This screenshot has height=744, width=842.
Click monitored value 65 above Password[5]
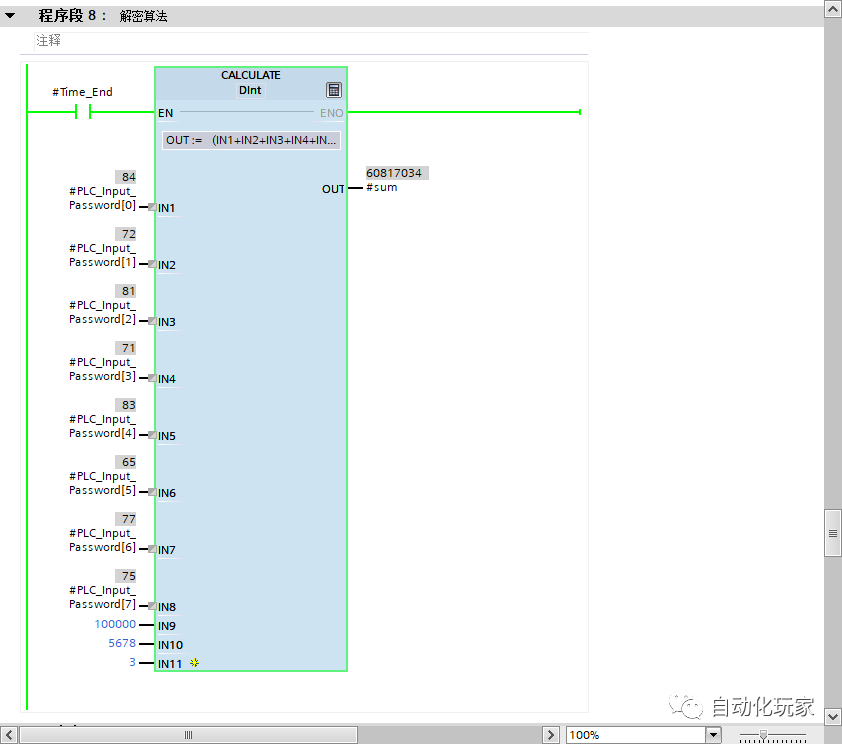click(x=126, y=462)
